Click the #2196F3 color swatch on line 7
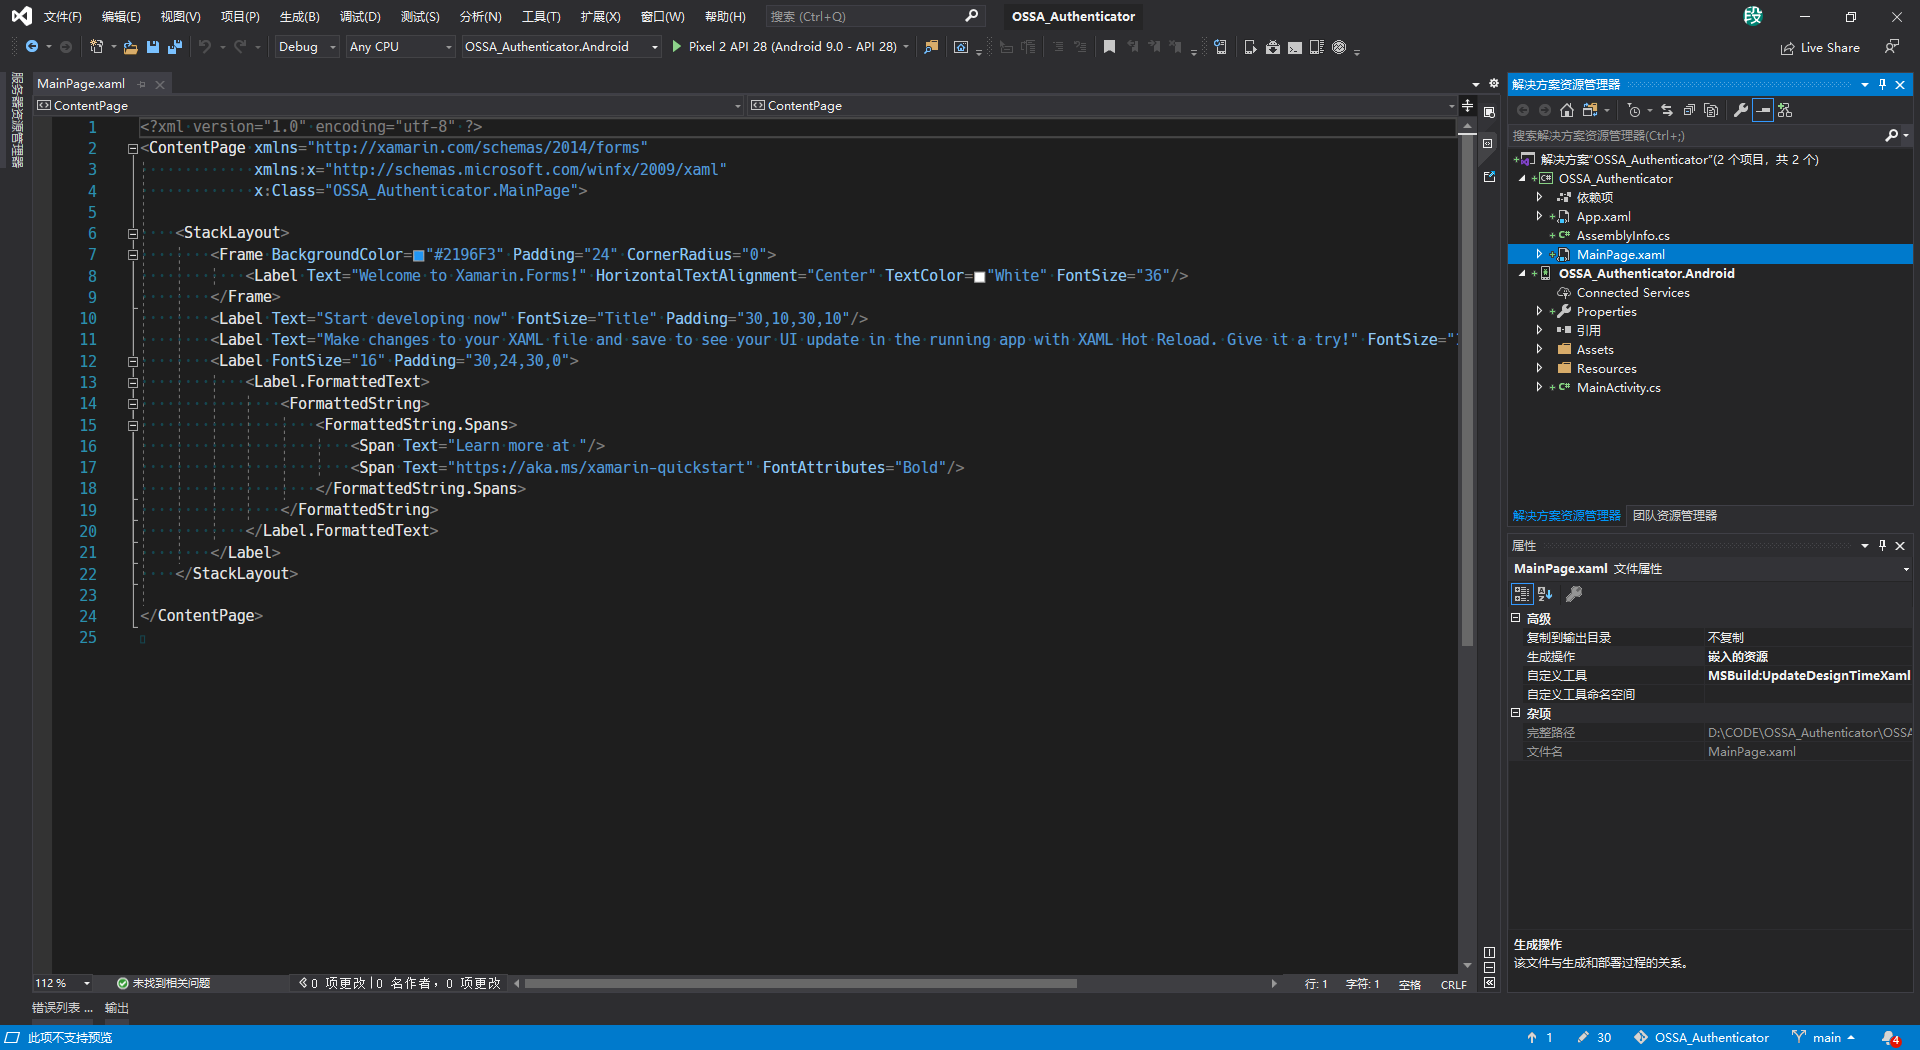The image size is (1920, 1050). coord(418,256)
